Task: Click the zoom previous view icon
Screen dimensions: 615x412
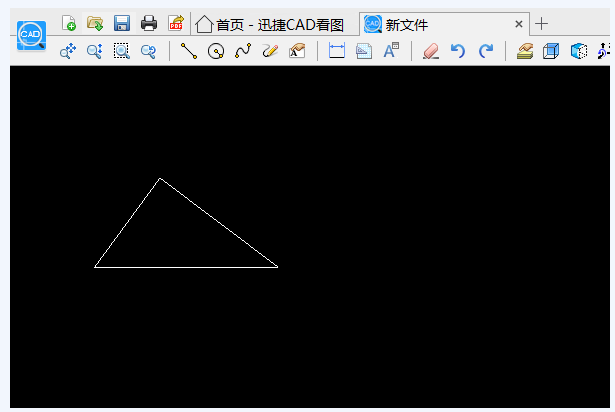Action: point(149,51)
